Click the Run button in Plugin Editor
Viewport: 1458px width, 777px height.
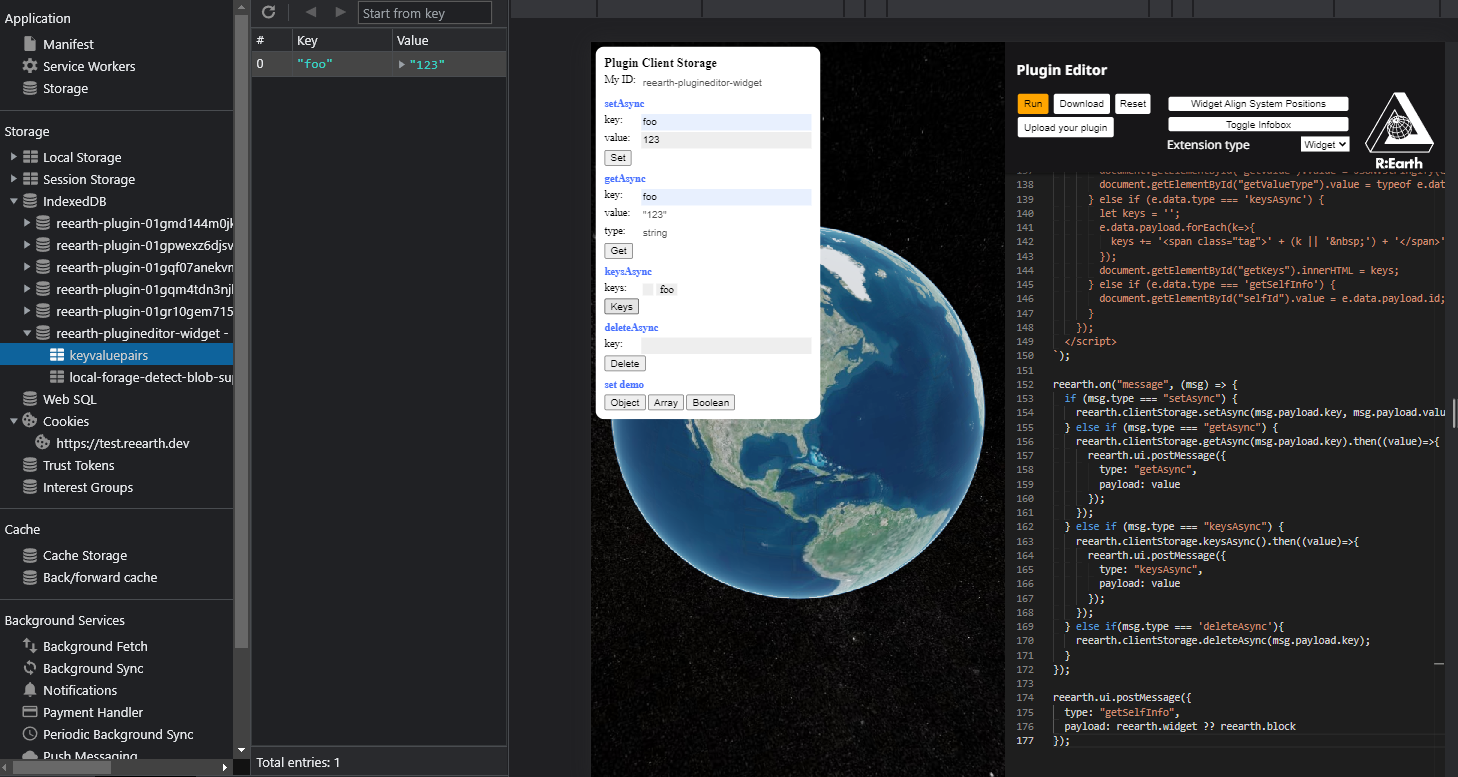[x=1033, y=104]
